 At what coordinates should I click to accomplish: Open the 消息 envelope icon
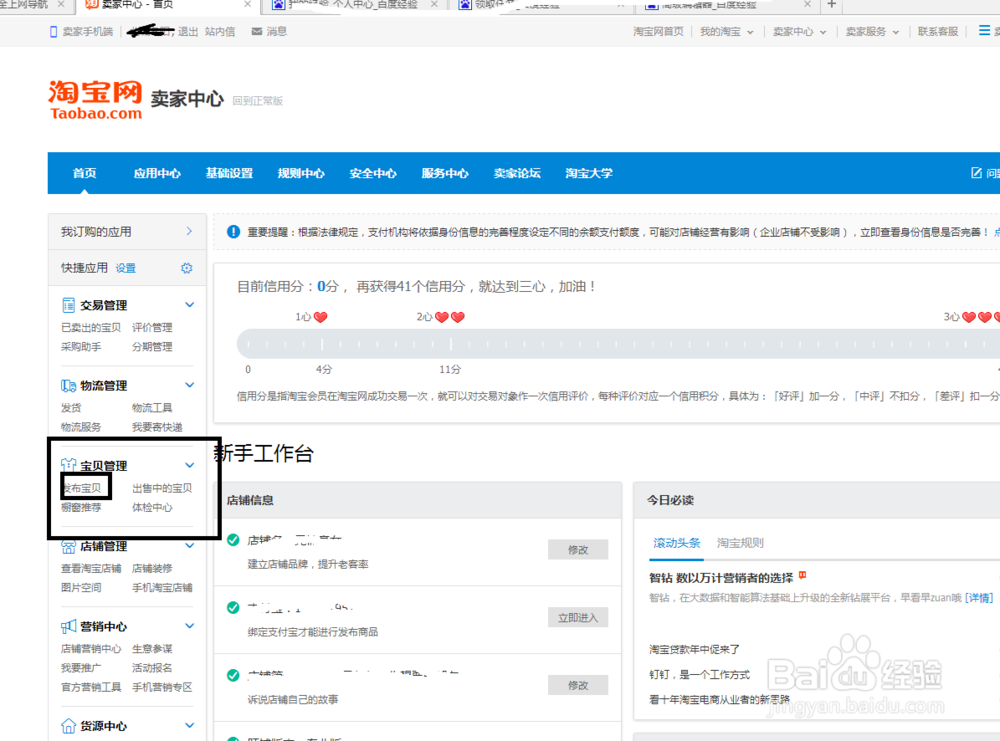tap(256, 31)
